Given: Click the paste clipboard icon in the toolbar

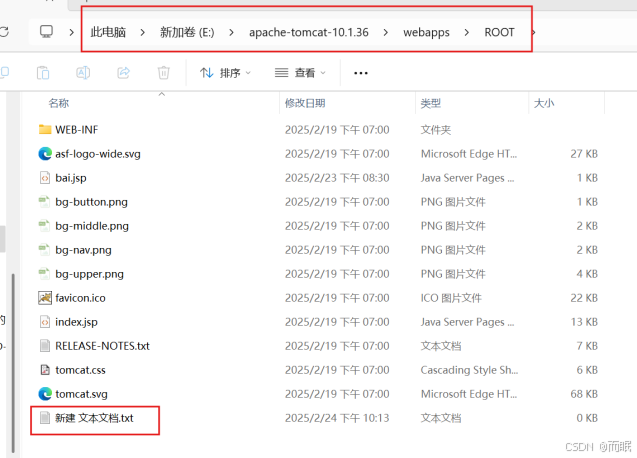Looking at the screenshot, I should (x=43, y=73).
